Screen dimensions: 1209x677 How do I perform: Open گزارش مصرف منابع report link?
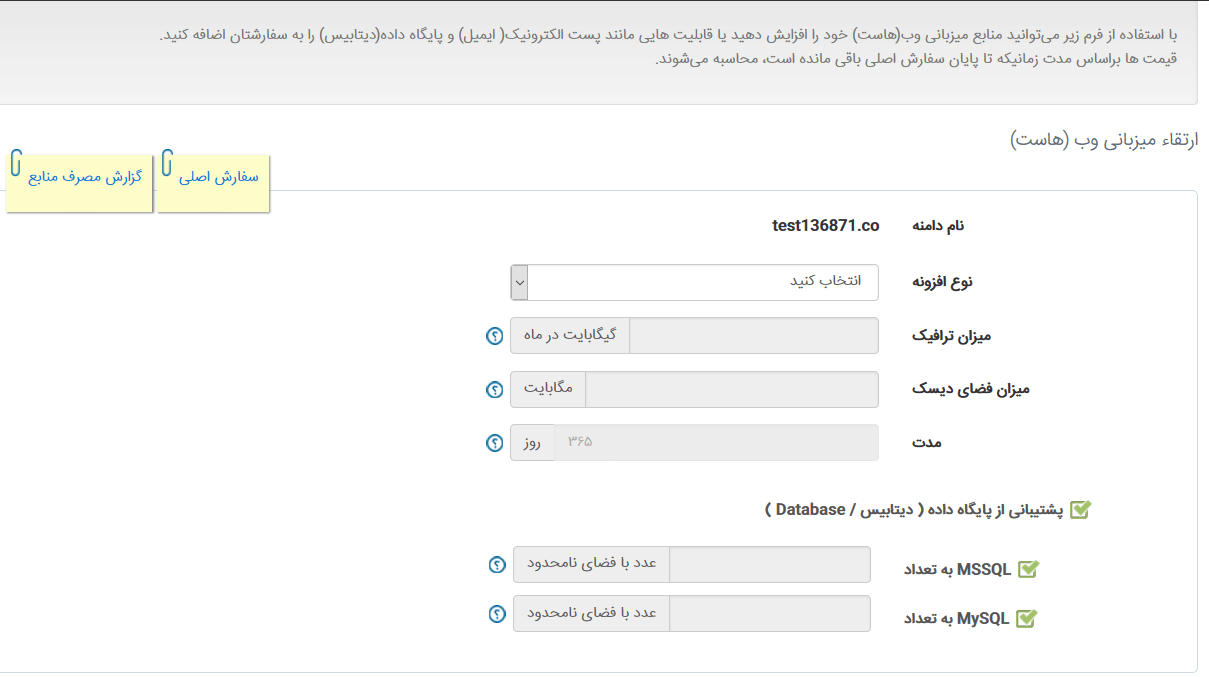(x=85, y=177)
